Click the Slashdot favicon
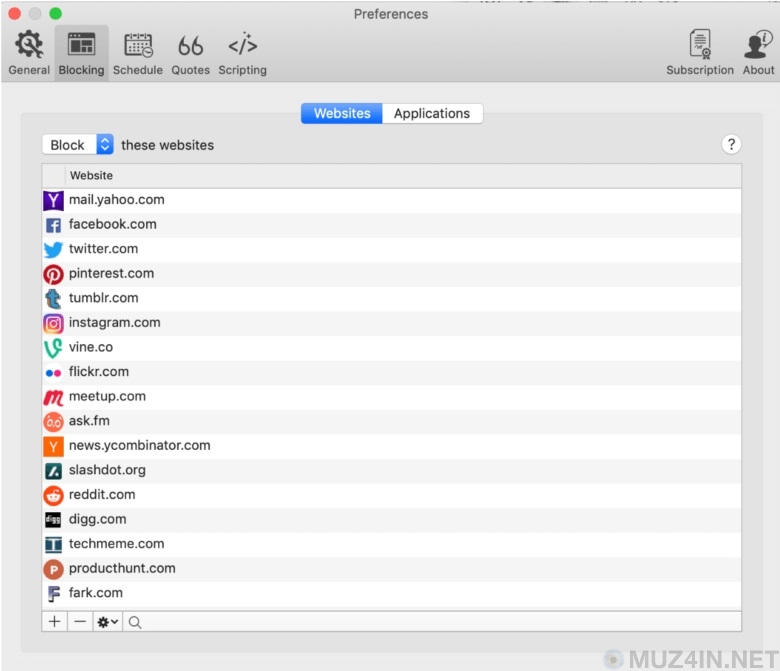Screen dimensions: 780x671 click(x=53, y=471)
